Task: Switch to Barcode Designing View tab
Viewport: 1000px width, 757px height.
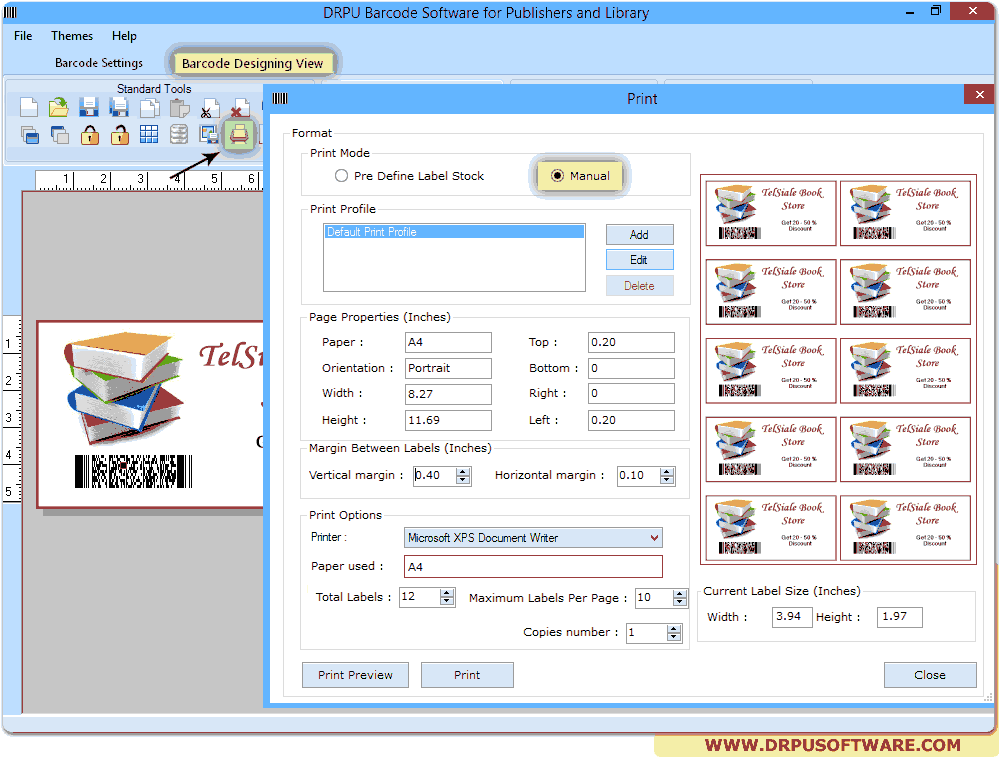Action: pyautogui.click(x=253, y=63)
